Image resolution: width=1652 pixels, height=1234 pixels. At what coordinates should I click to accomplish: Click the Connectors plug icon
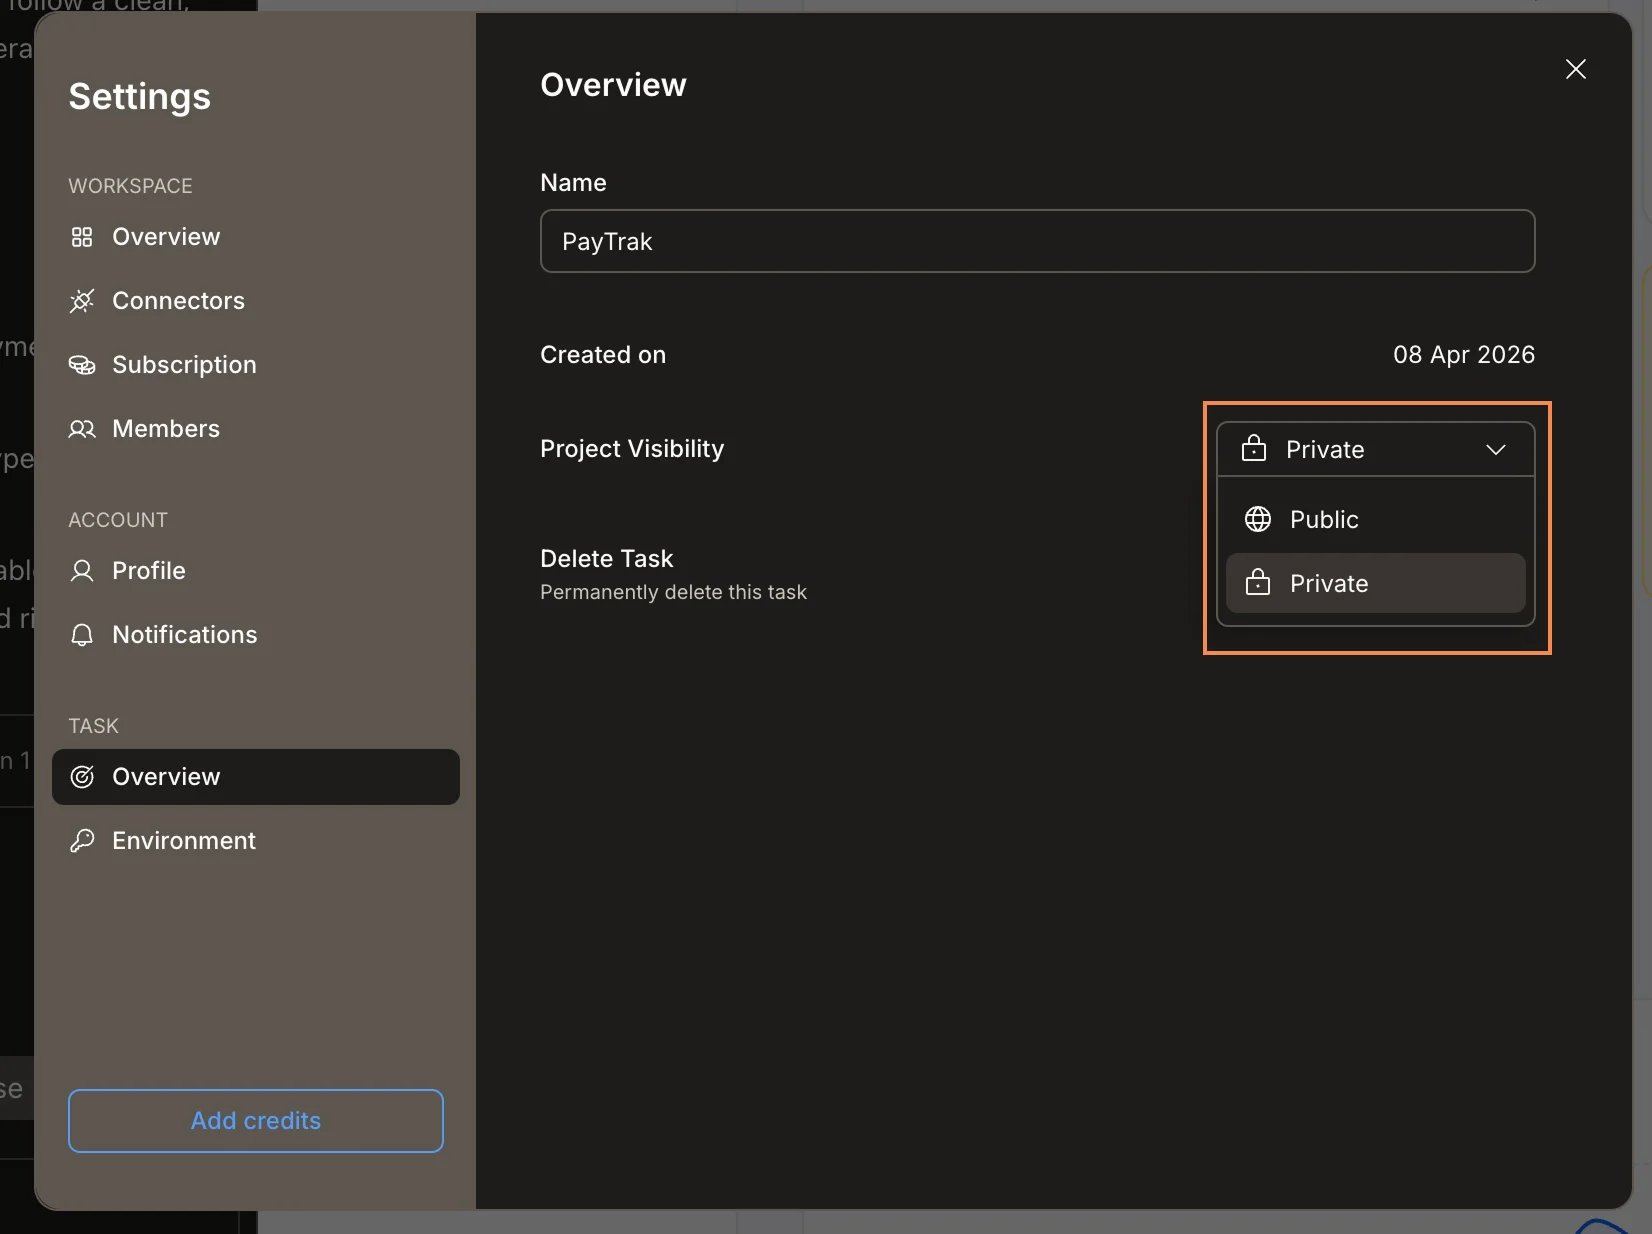[x=82, y=301]
